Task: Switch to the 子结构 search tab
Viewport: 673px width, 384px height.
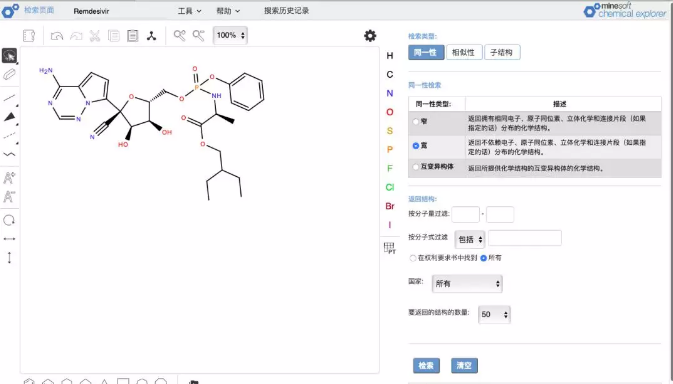Action: tap(502, 52)
